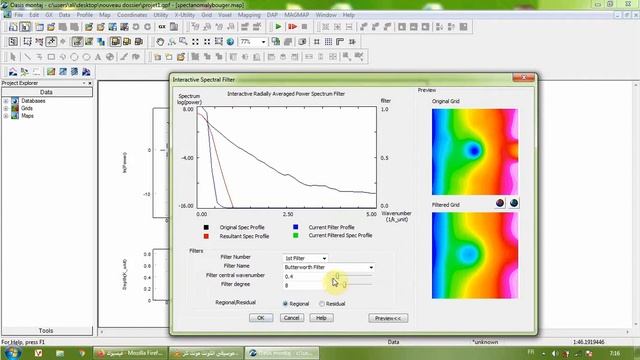This screenshot has width=640, height=360.
Task: Select the circle drawing tool
Action: (74, 57)
